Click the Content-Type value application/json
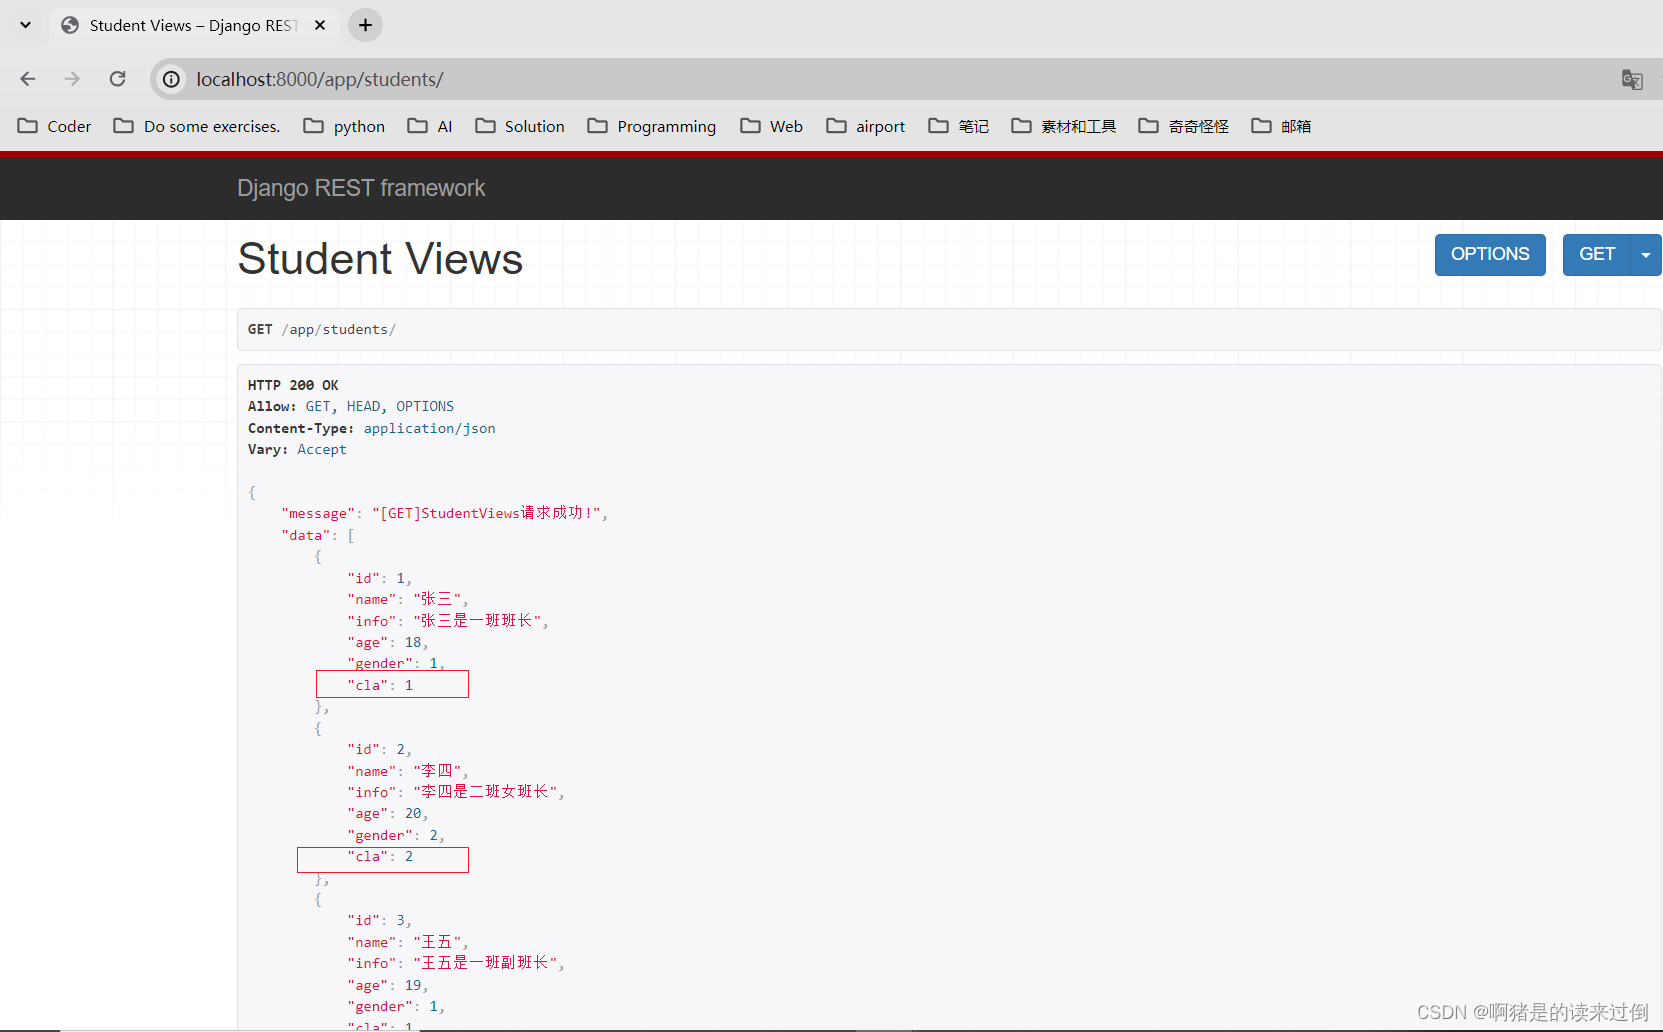Screen dimensions: 1663x1032 click(429, 428)
